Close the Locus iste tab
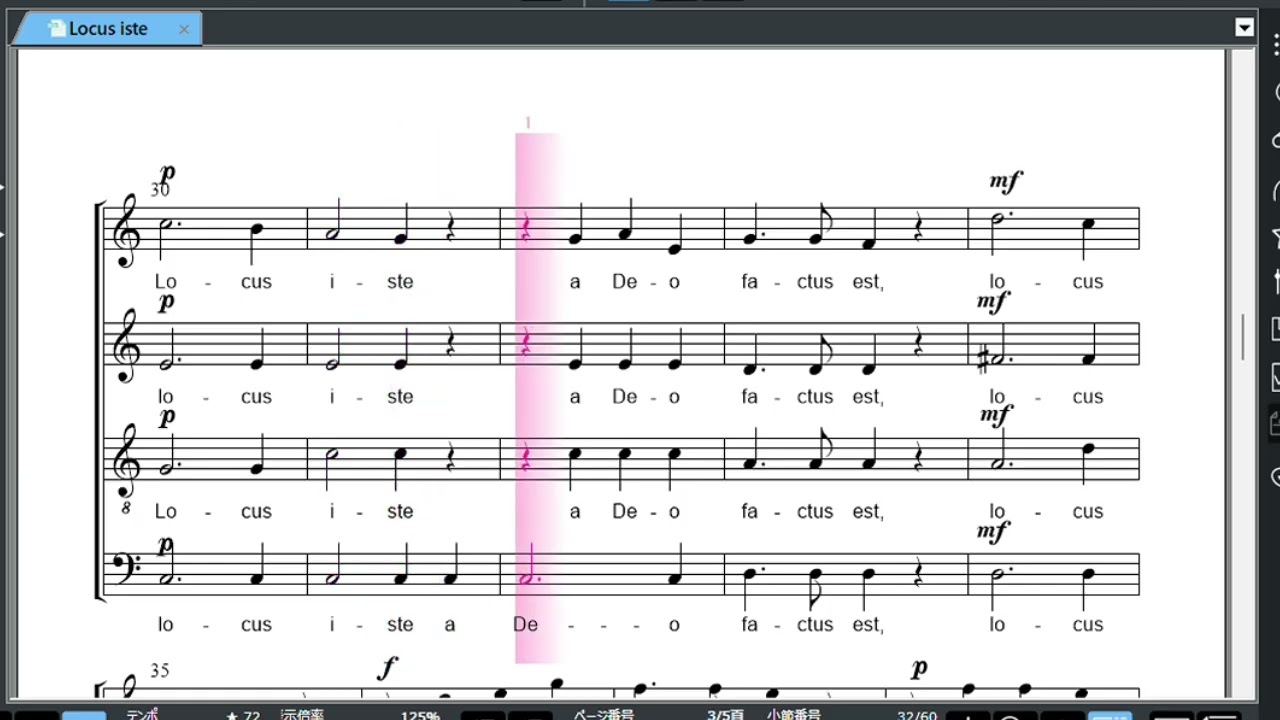The width and height of the screenshot is (1280, 720). click(184, 29)
